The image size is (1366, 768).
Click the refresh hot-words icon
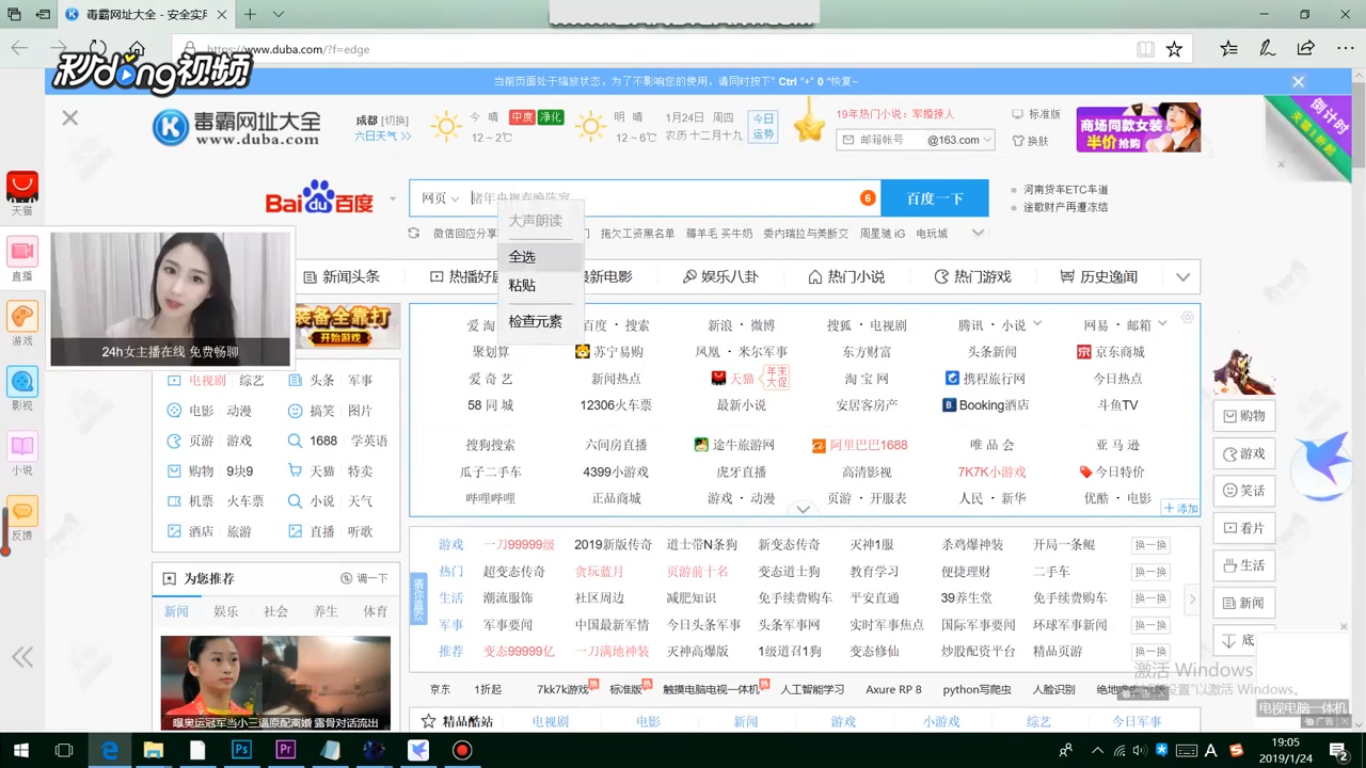click(x=414, y=233)
